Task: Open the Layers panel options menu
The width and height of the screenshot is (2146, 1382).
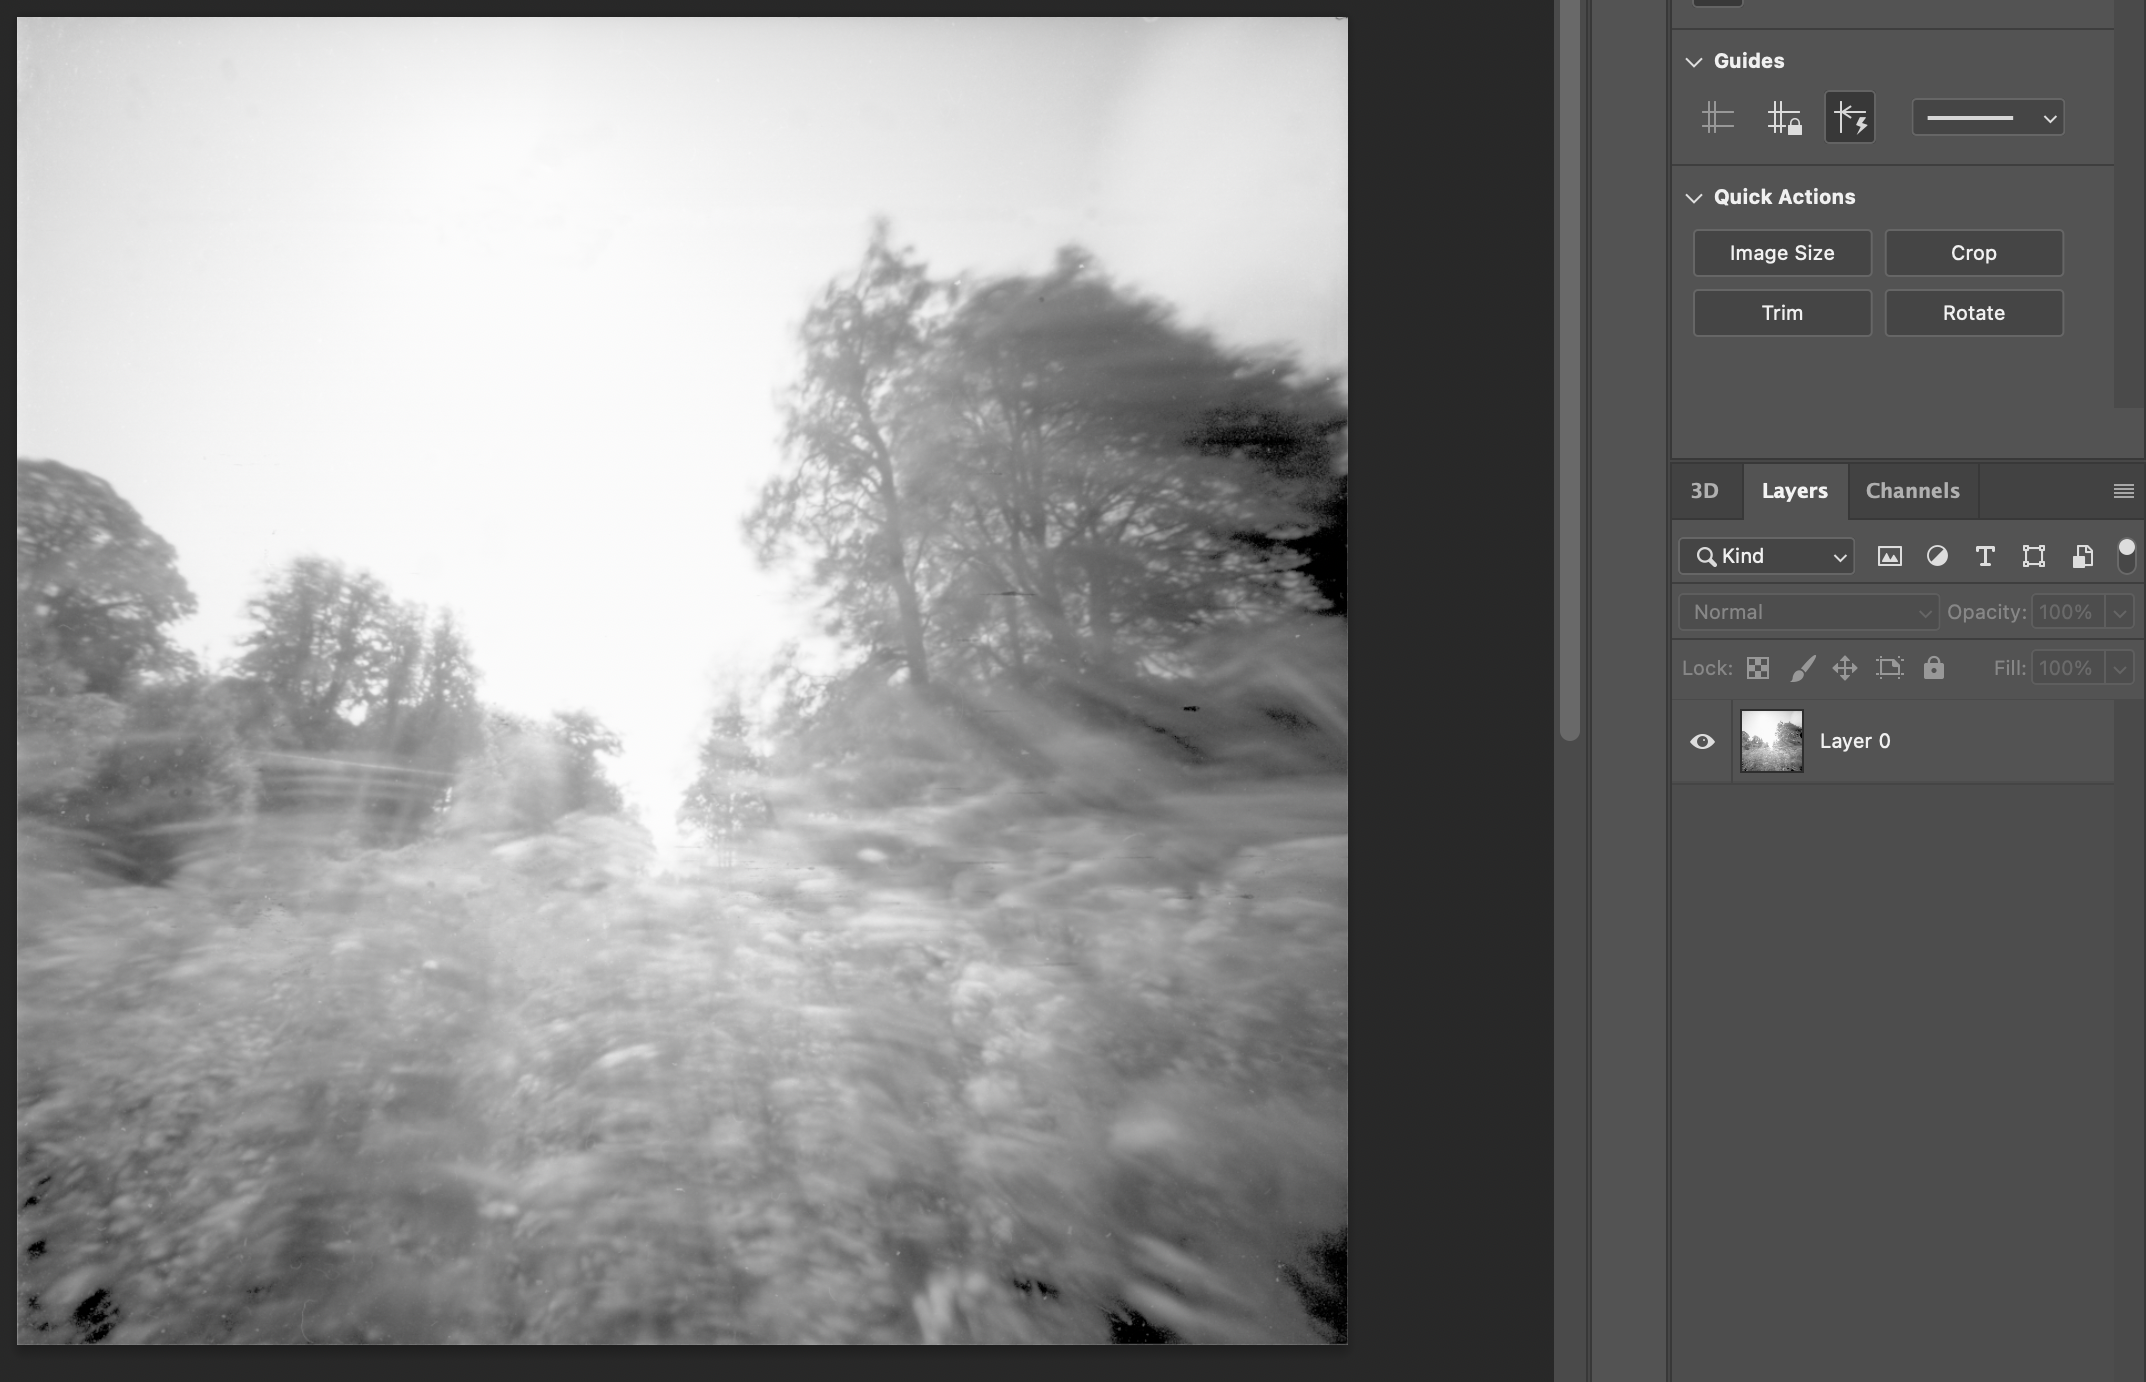Action: click(x=2124, y=491)
